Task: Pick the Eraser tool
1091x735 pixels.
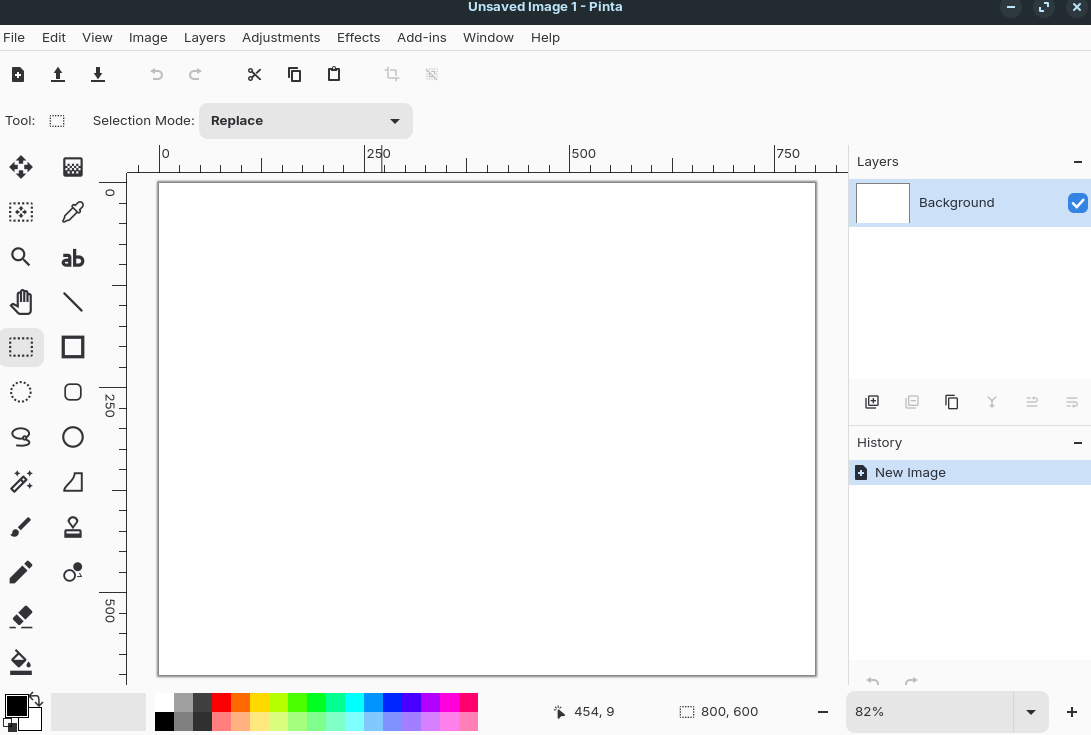Action: coord(21,616)
